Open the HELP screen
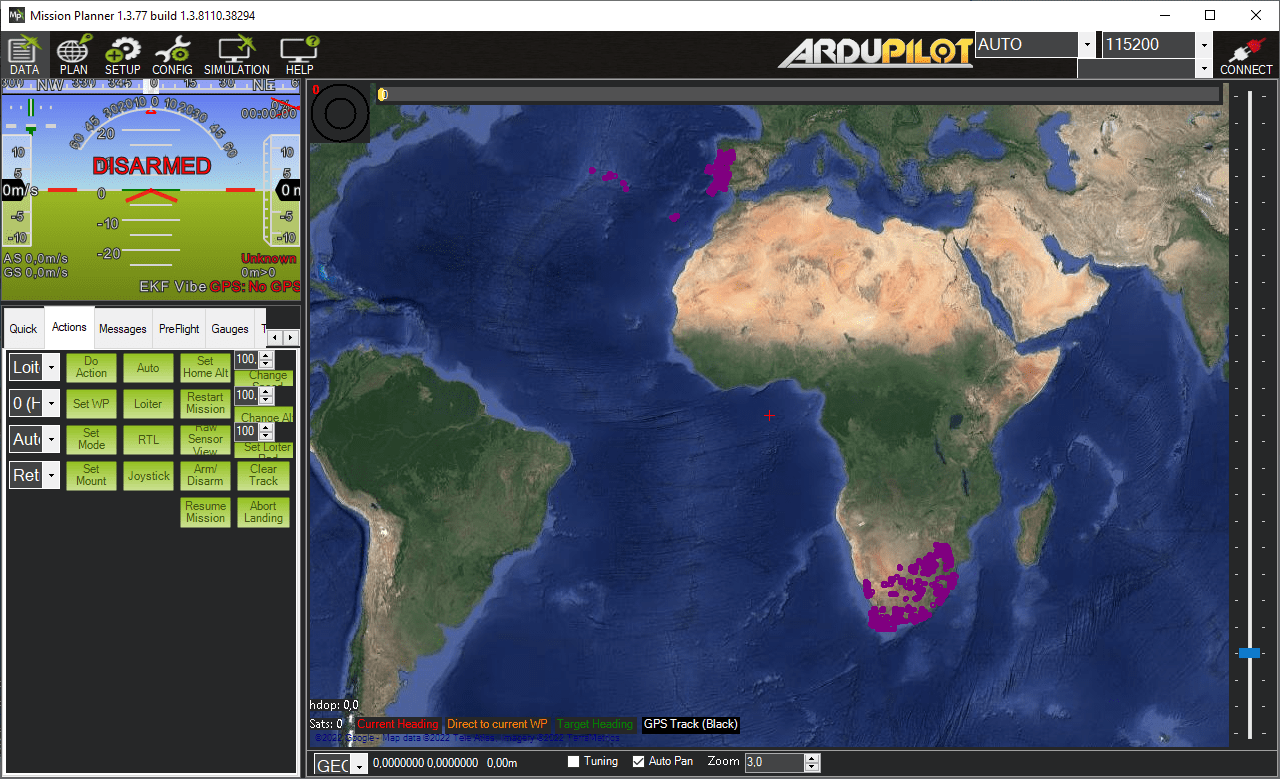This screenshot has width=1280, height=779. pos(299,55)
